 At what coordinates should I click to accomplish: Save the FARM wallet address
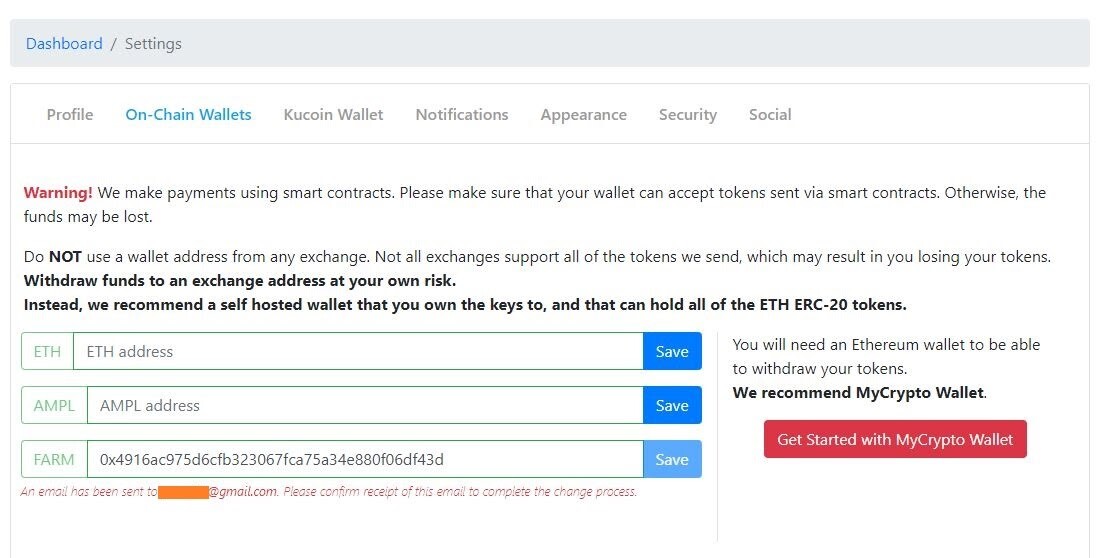pos(672,459)
